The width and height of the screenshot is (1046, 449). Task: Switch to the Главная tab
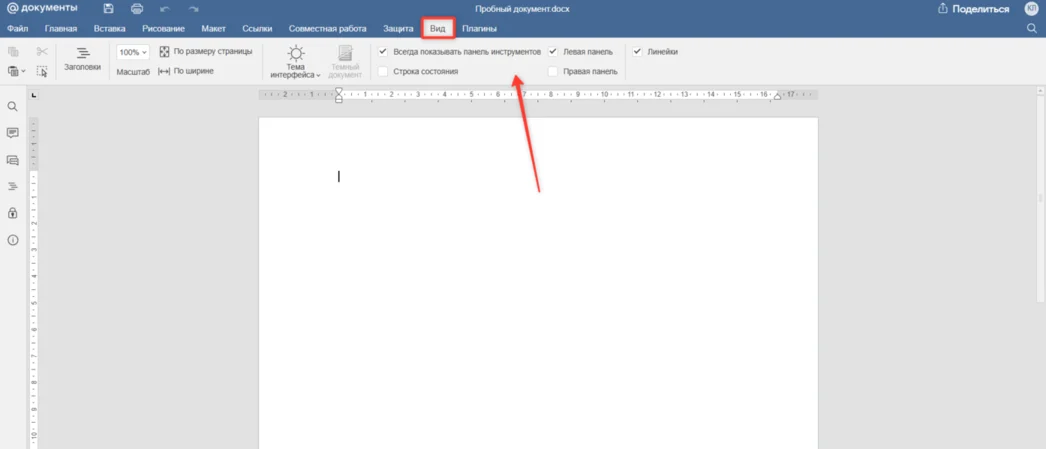click(61, 29)
